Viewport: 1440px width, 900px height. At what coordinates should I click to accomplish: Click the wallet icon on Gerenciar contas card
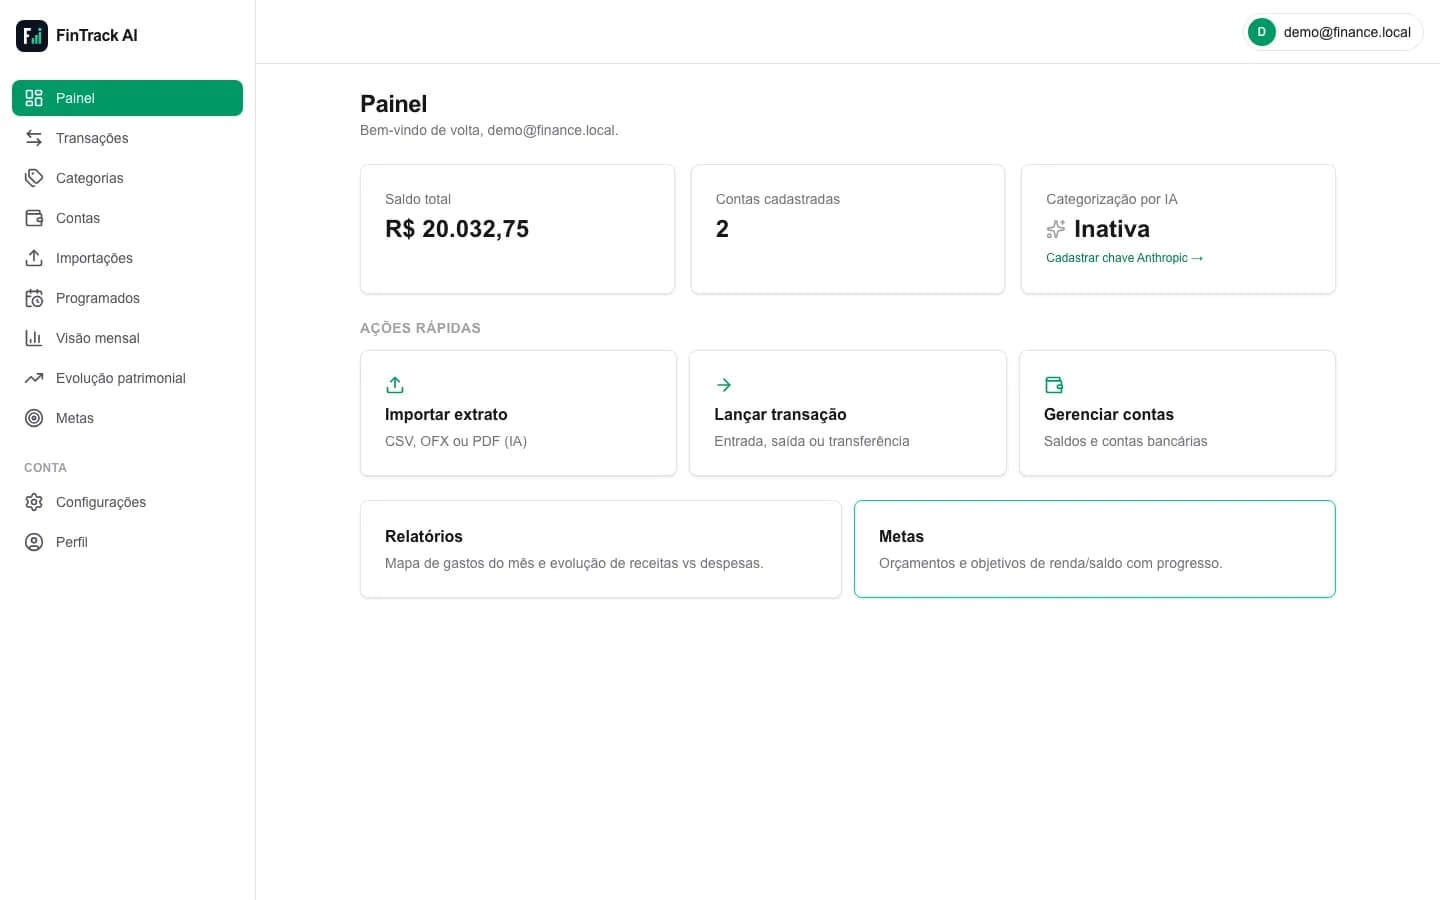[x=1054, y=385]
